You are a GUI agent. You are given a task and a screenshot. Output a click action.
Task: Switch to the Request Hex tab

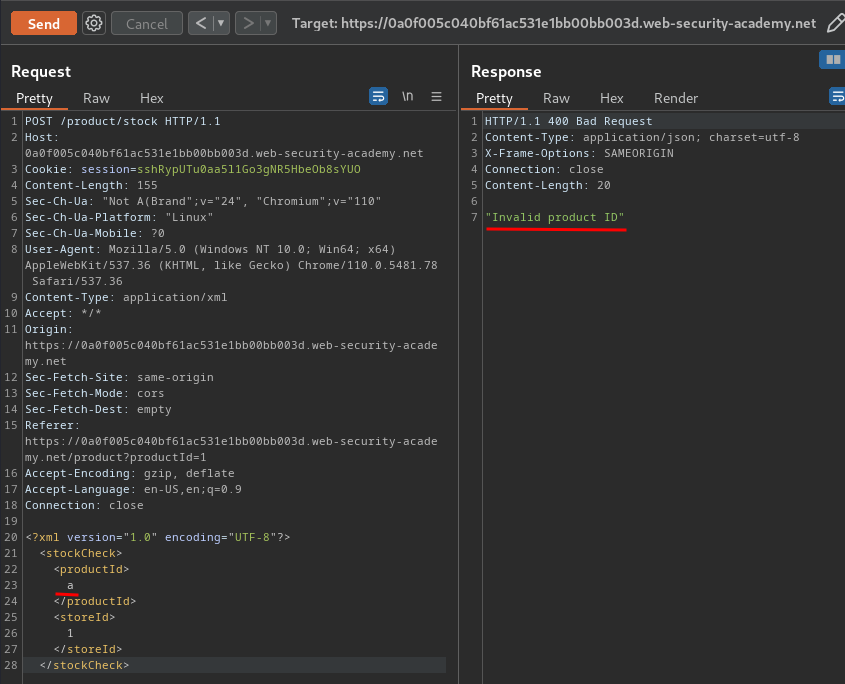click(151, 98)
